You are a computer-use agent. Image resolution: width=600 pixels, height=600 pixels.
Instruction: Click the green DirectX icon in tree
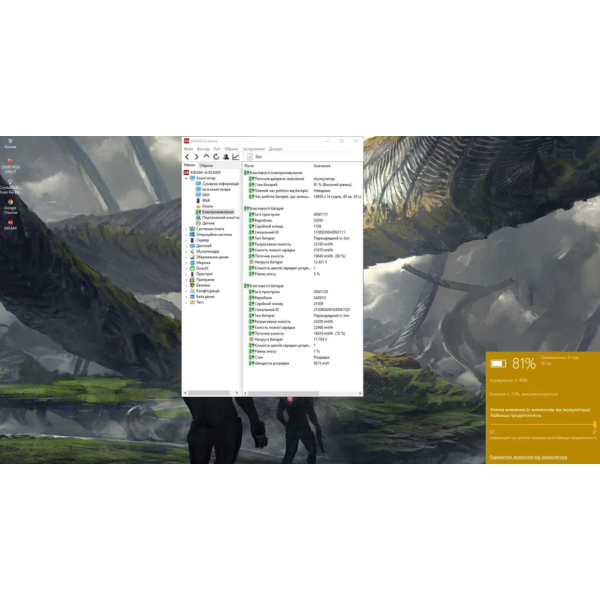pos(192,268)
